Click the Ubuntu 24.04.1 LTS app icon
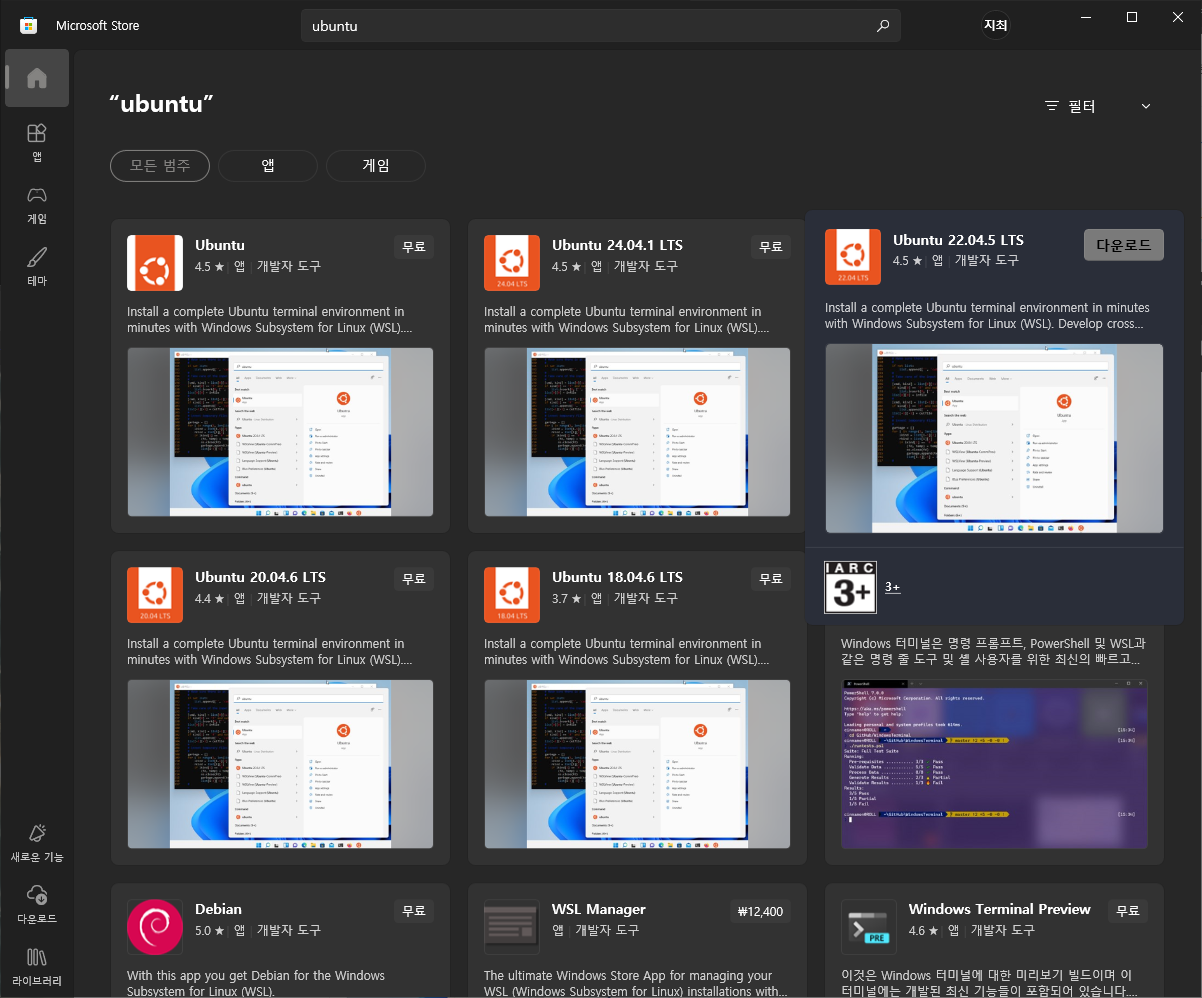Image resolution: width=1202 pixels, height=998 pixels. point(512,263)
